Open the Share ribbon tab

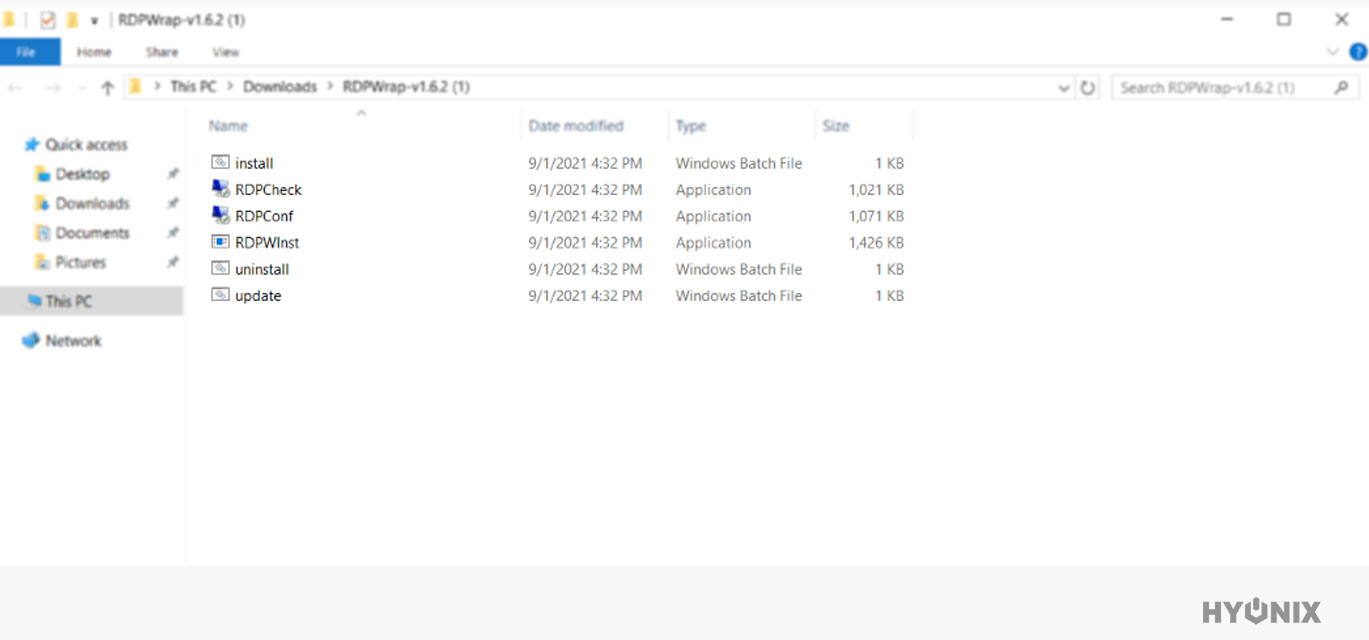162,52
